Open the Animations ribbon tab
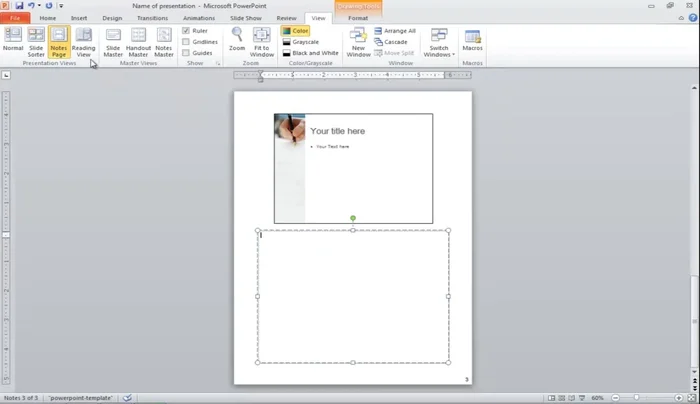This screenshot has width=700, height=404. (x=198, y=18)
